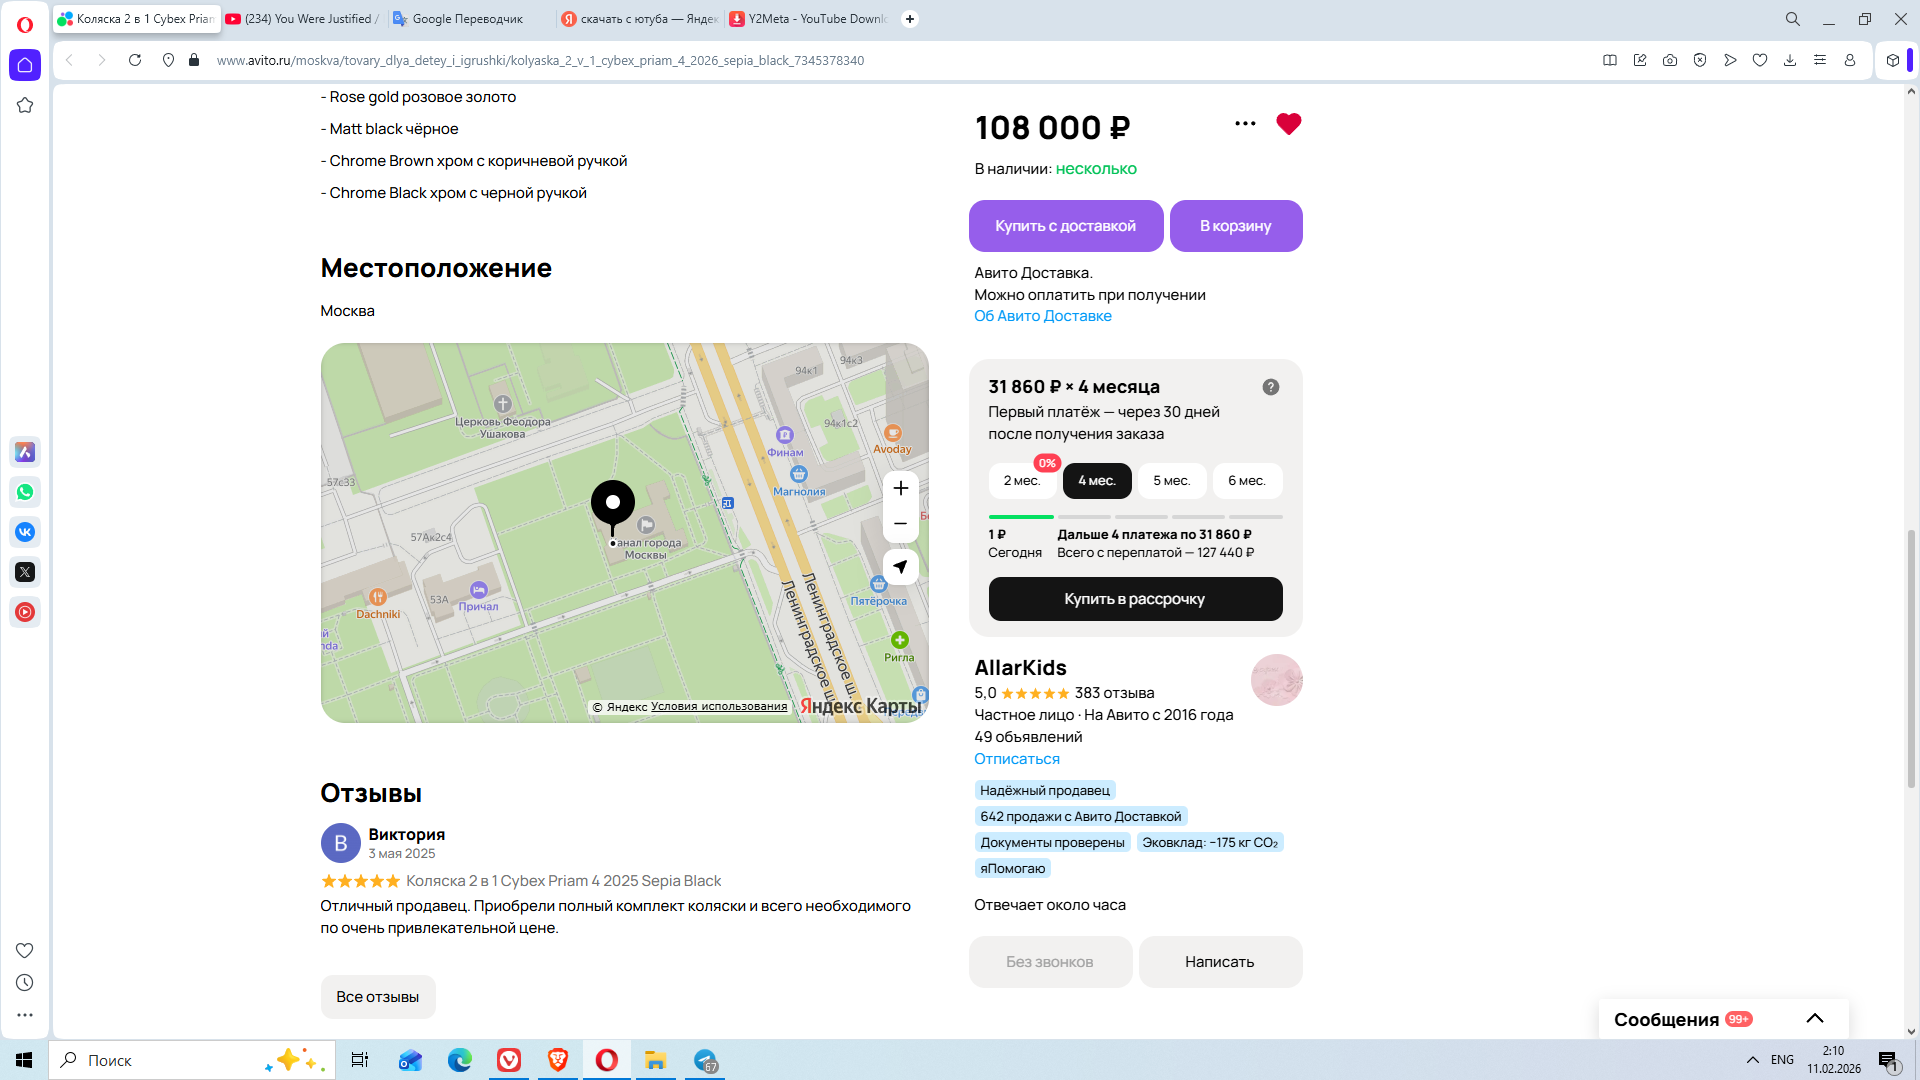This screenshot has width=1920, height=1080.
Task: Expand the Сообщения chat panel
Action: click(x=1814, y=1018)
